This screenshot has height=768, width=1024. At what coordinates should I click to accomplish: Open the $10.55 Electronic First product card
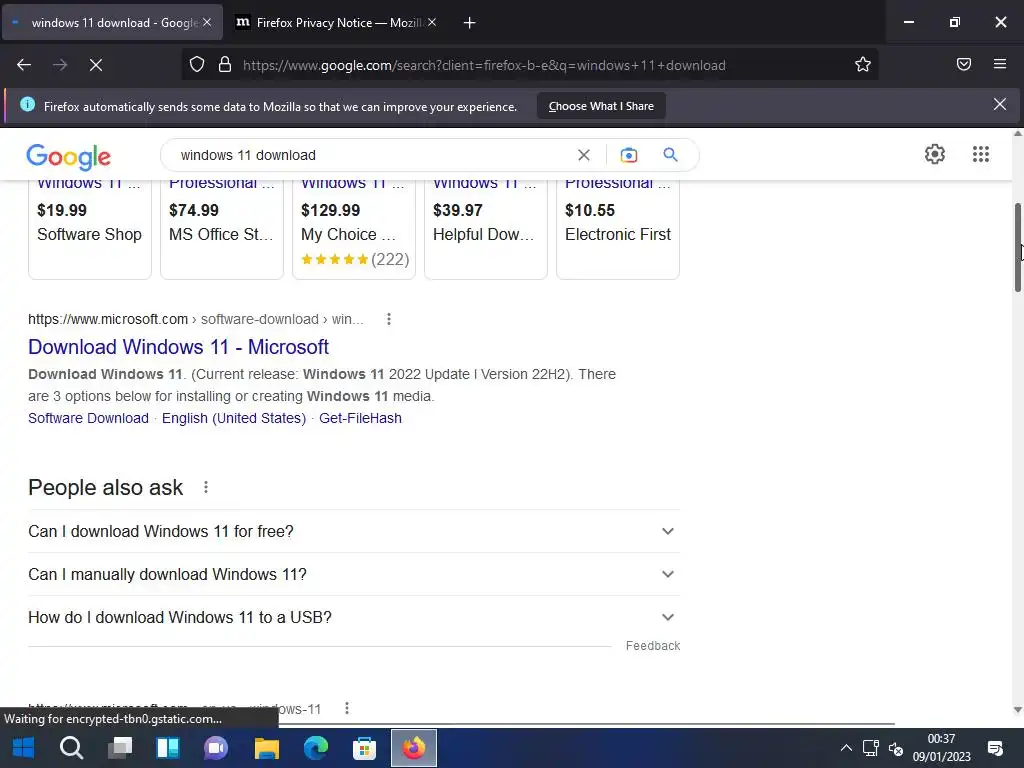pos(618,229)
